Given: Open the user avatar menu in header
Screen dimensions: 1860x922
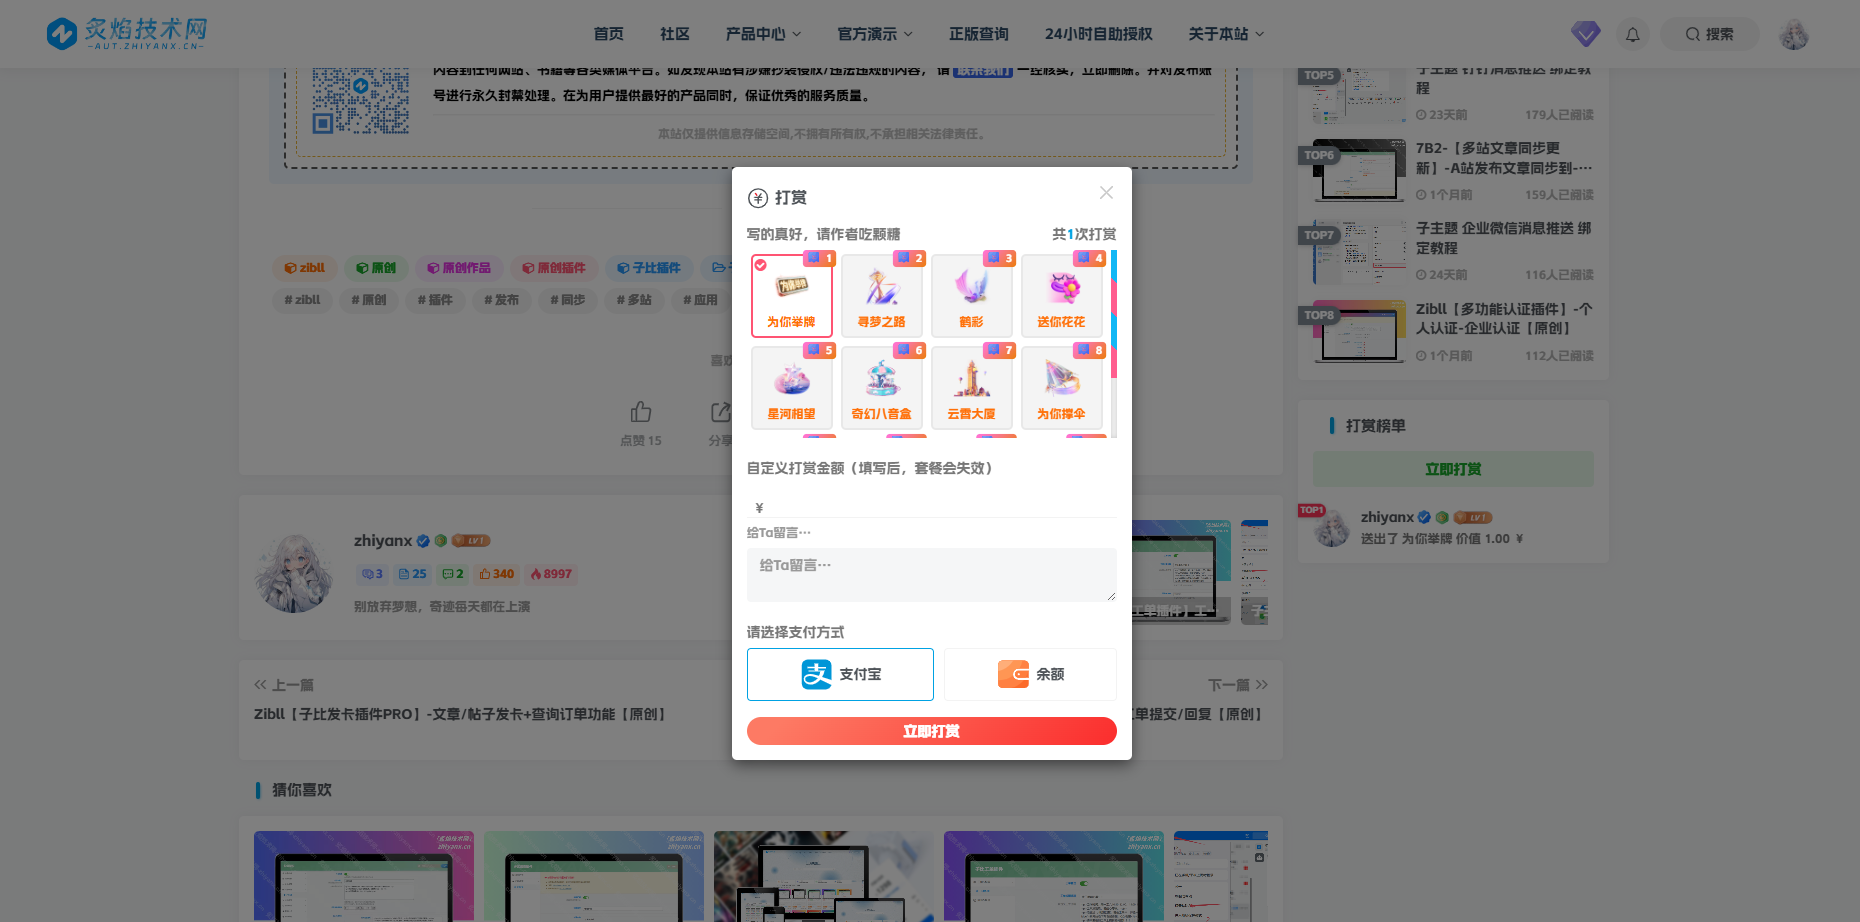Looking at the screenshot, I should click(1794, 34).
